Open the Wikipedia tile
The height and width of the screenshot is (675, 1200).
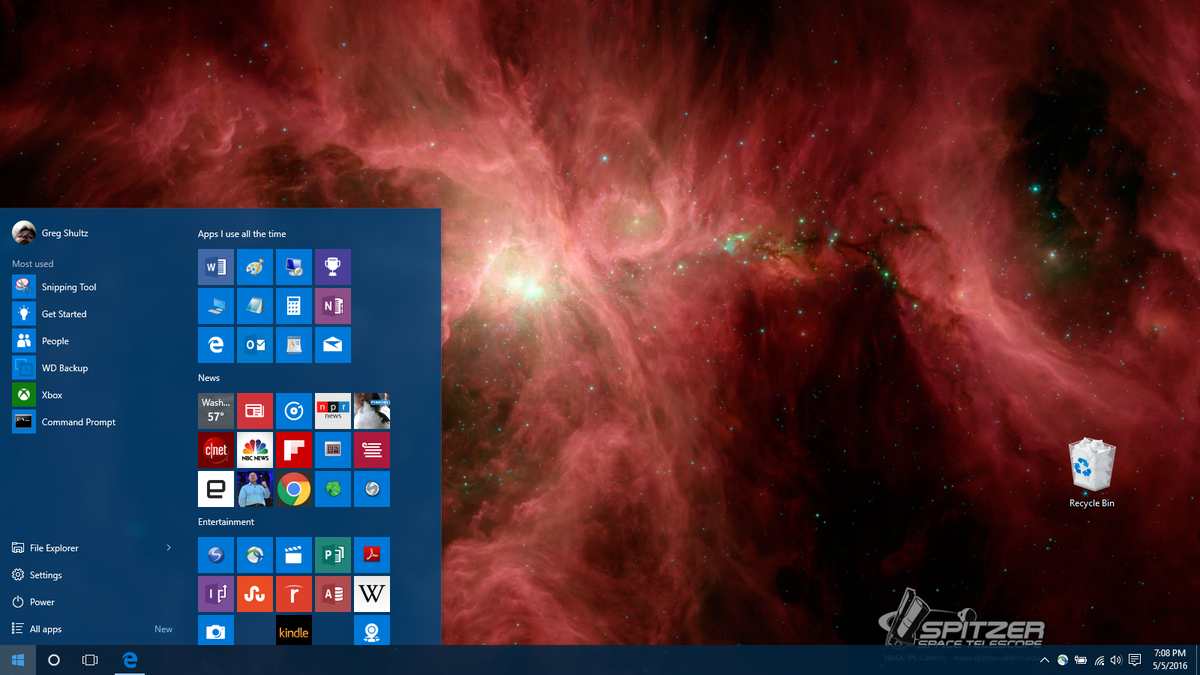click(371, 594)
